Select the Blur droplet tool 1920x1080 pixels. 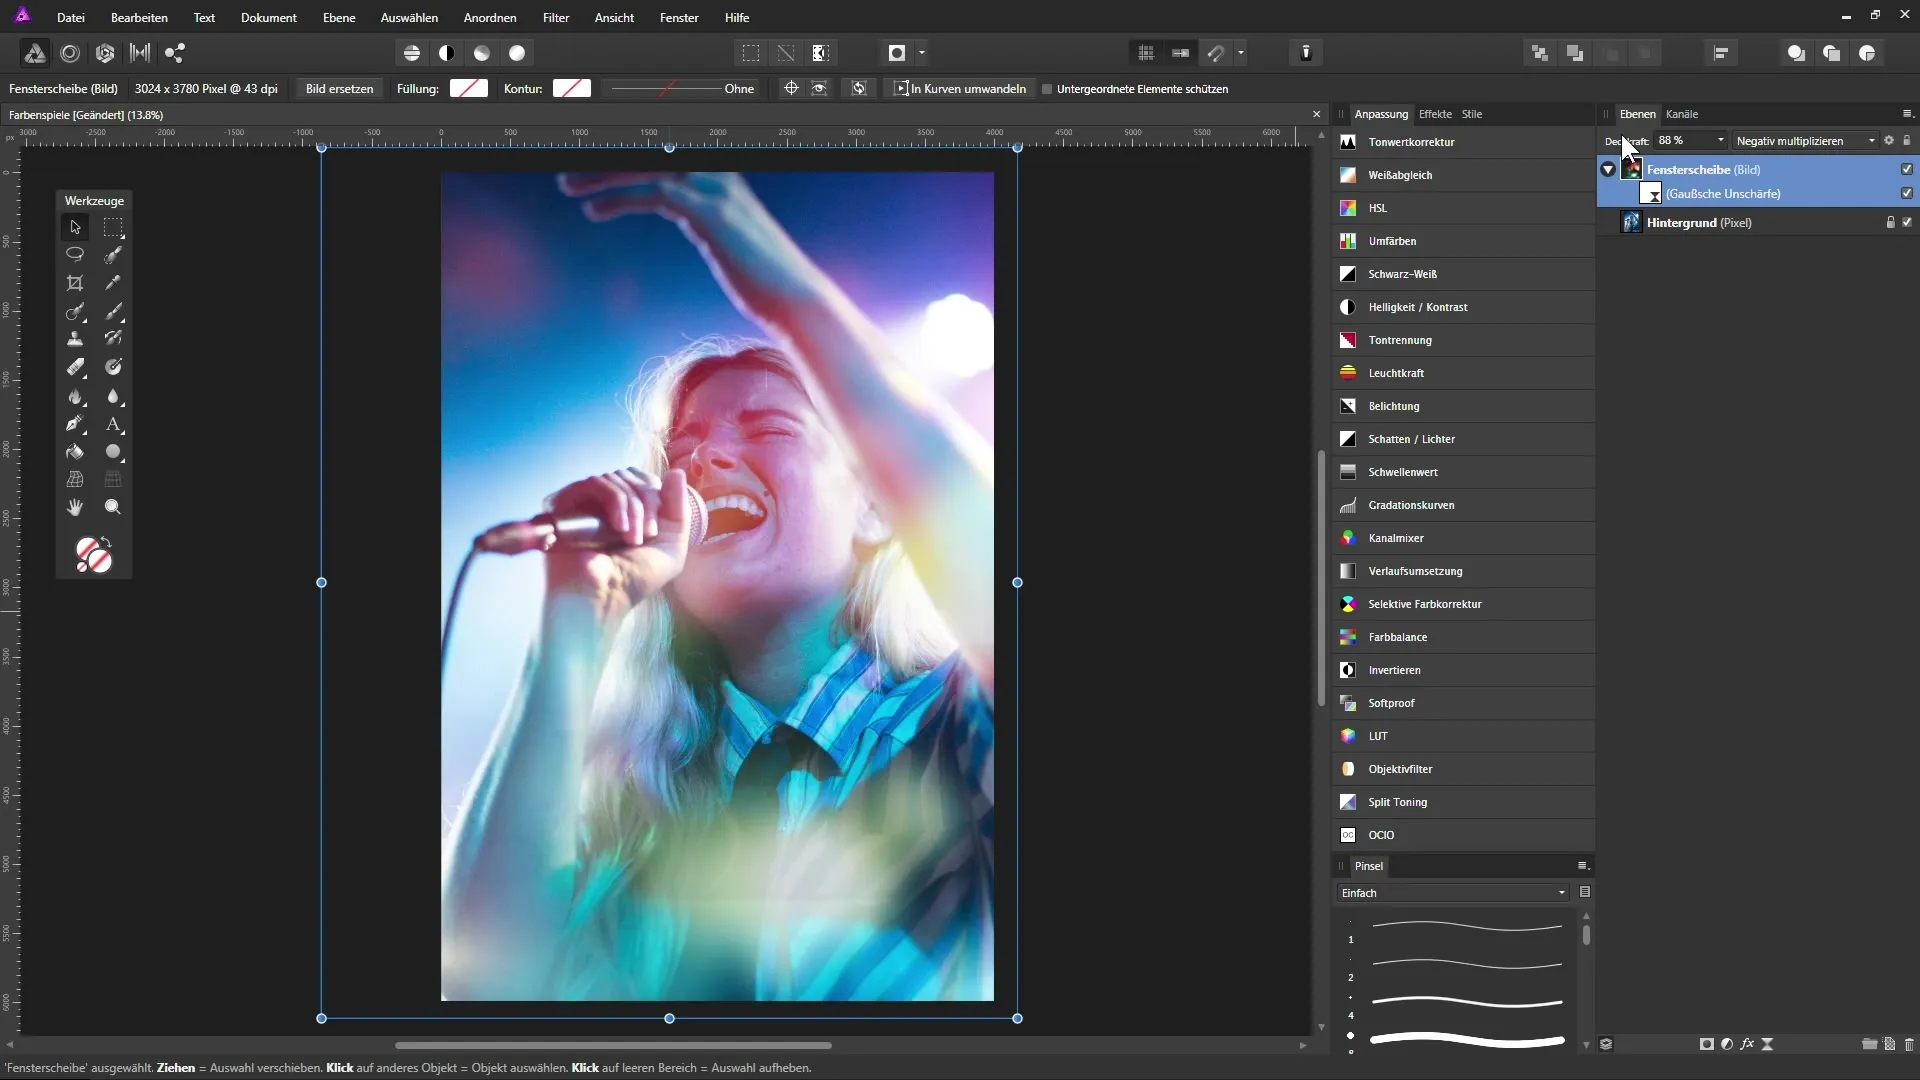tap(113, 396)
